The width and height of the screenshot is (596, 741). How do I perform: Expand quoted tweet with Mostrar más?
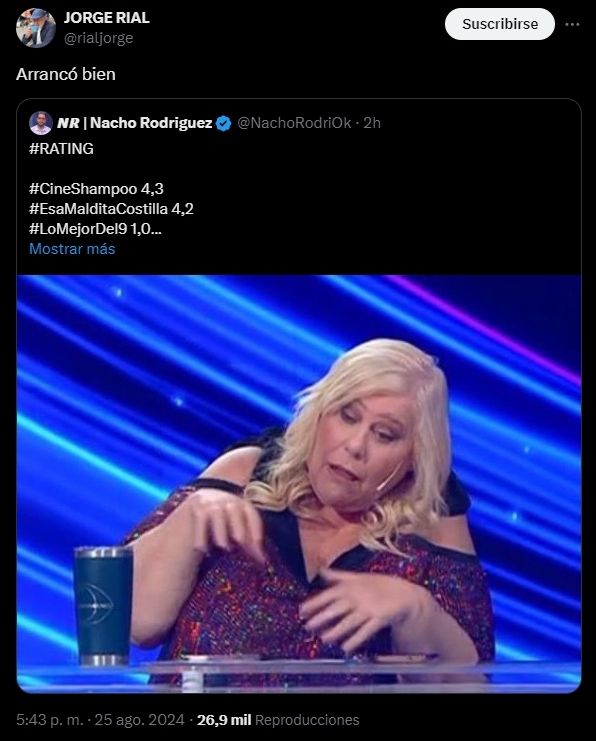(x=72, y=249)
